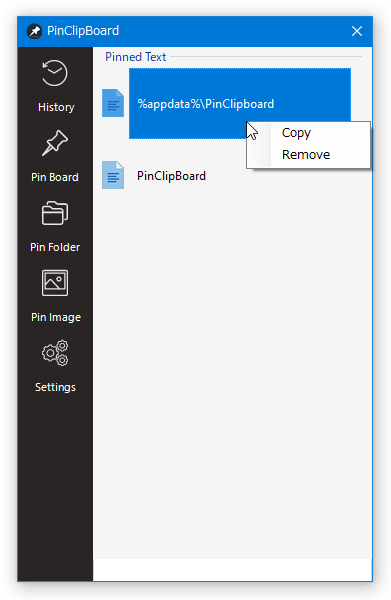
Task: Choose Copy from the context menu
Action: pos(297,133)
